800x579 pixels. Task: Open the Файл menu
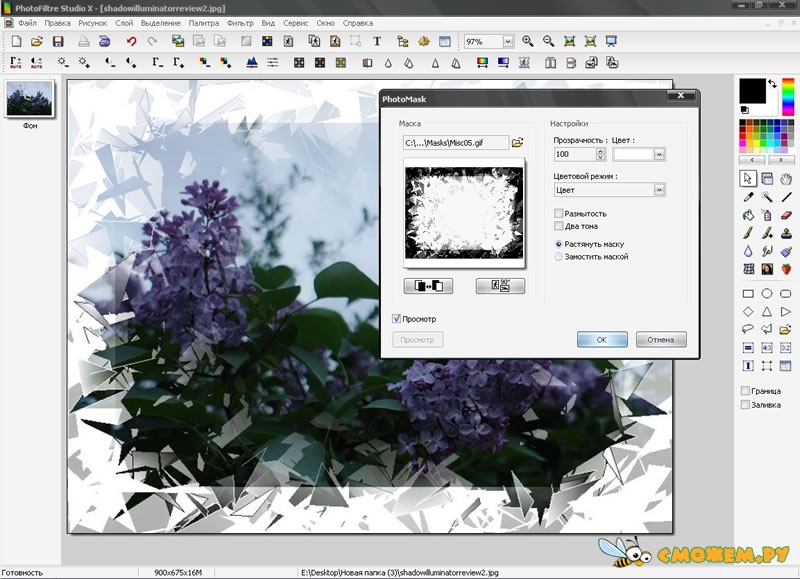pos(27,23)
